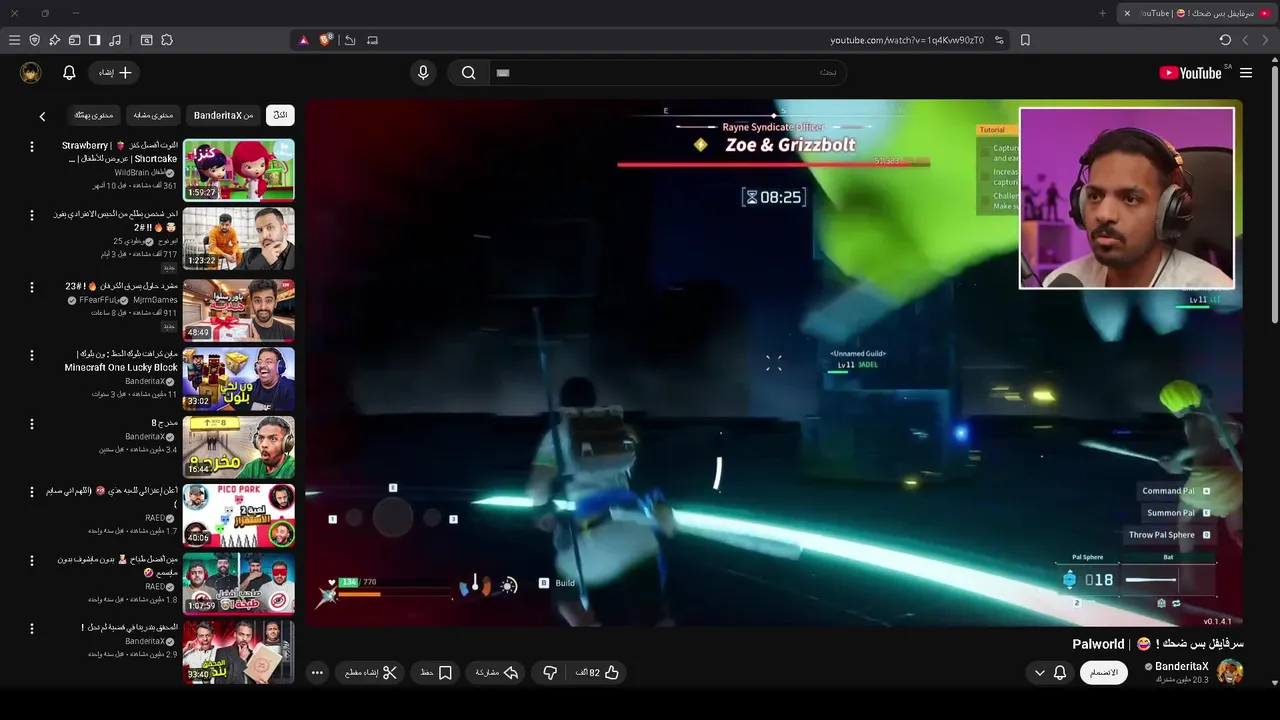Screen dimensions: 1280x720
Task: Share the video (مشاركة)
Action: [x=497, y=673]
